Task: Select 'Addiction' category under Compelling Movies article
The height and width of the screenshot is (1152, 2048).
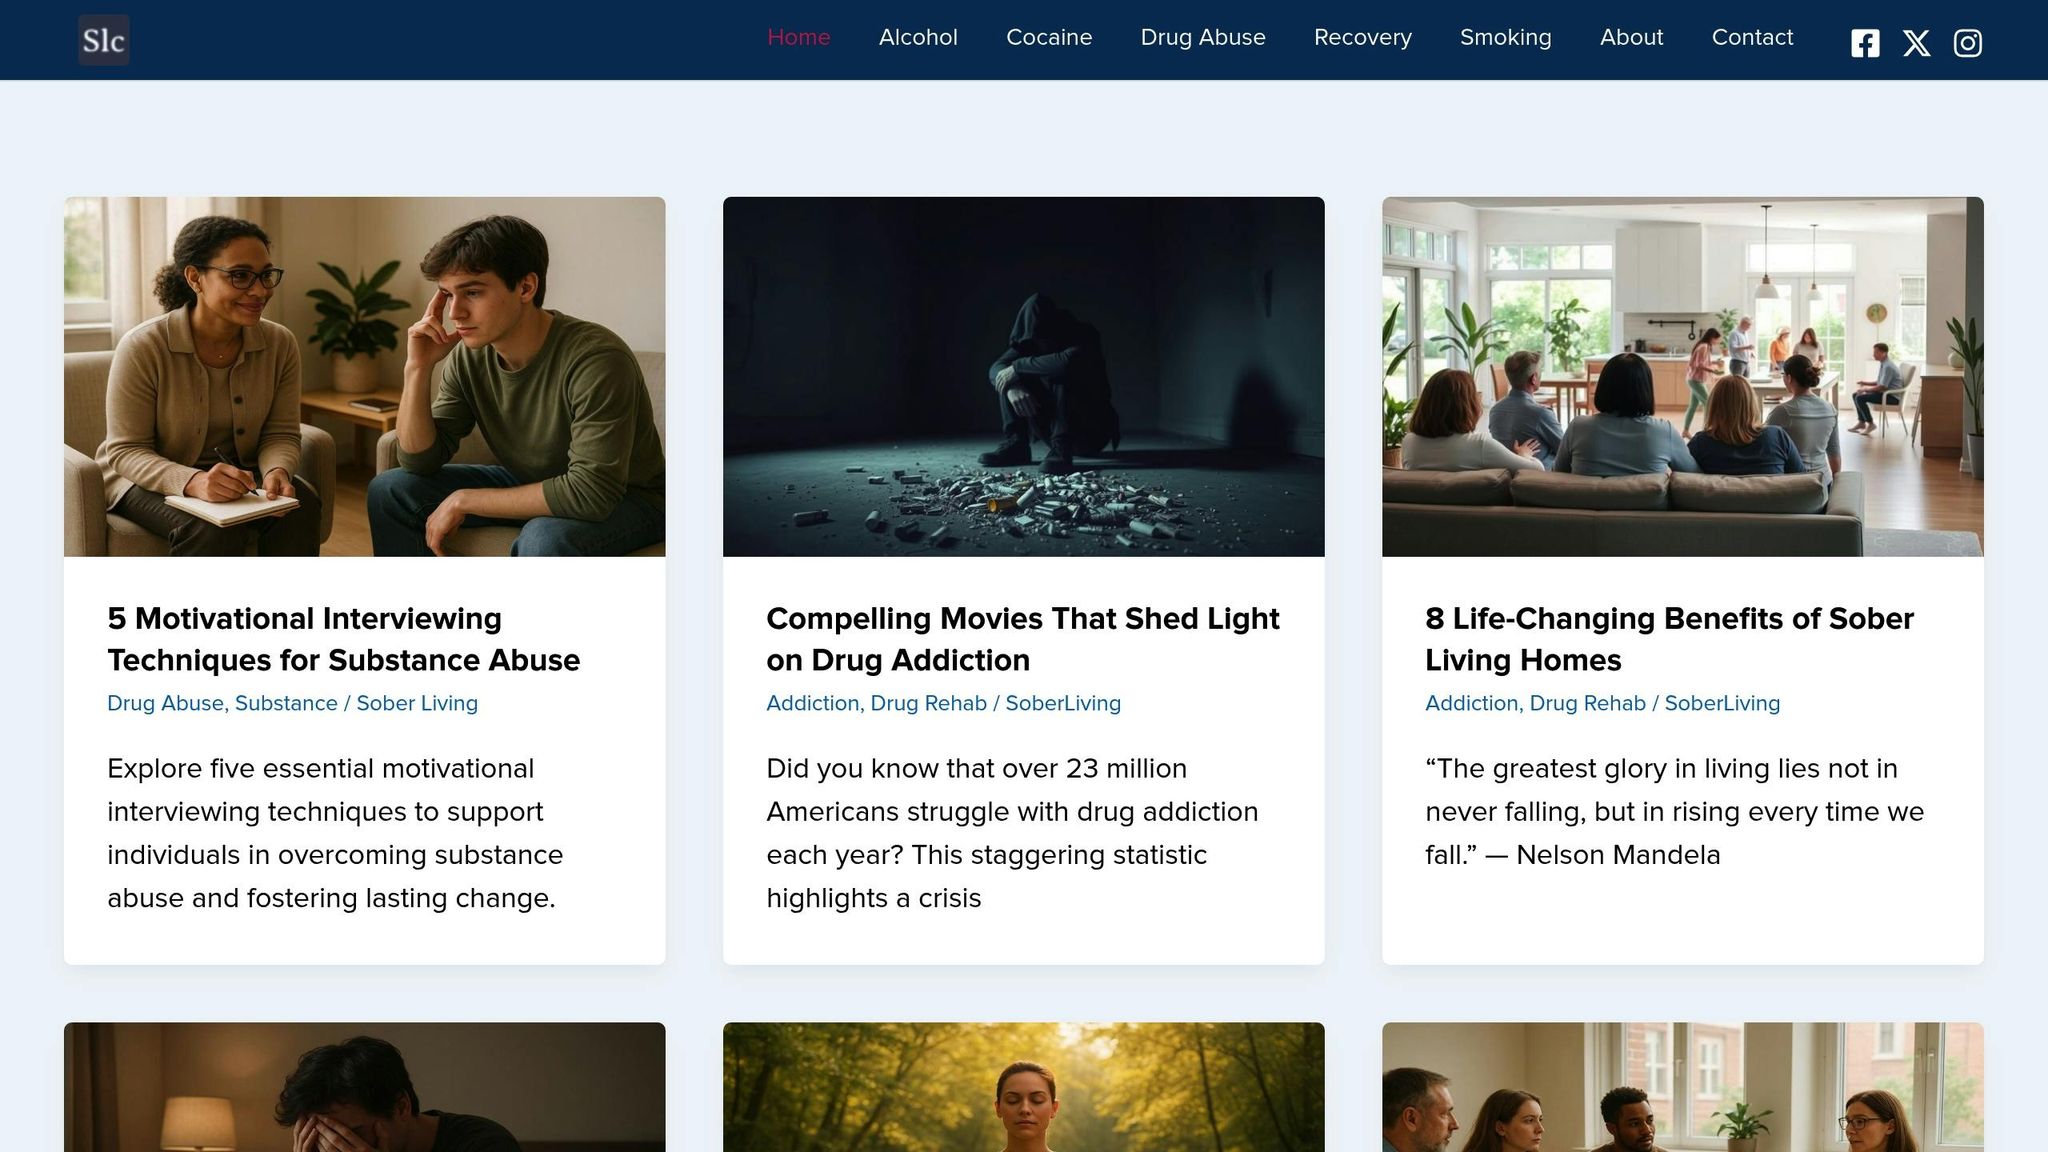Action: click(x=812, y=703)
